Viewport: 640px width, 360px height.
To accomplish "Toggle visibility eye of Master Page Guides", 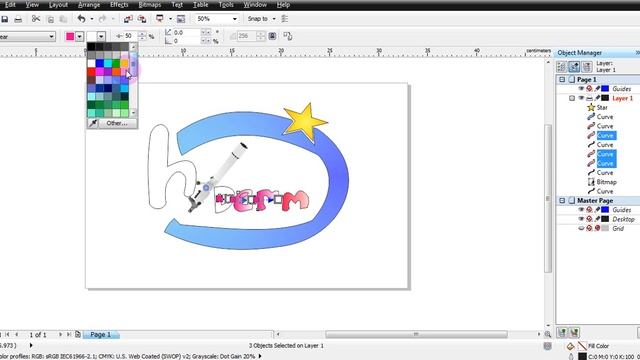I will coord(581,210).
